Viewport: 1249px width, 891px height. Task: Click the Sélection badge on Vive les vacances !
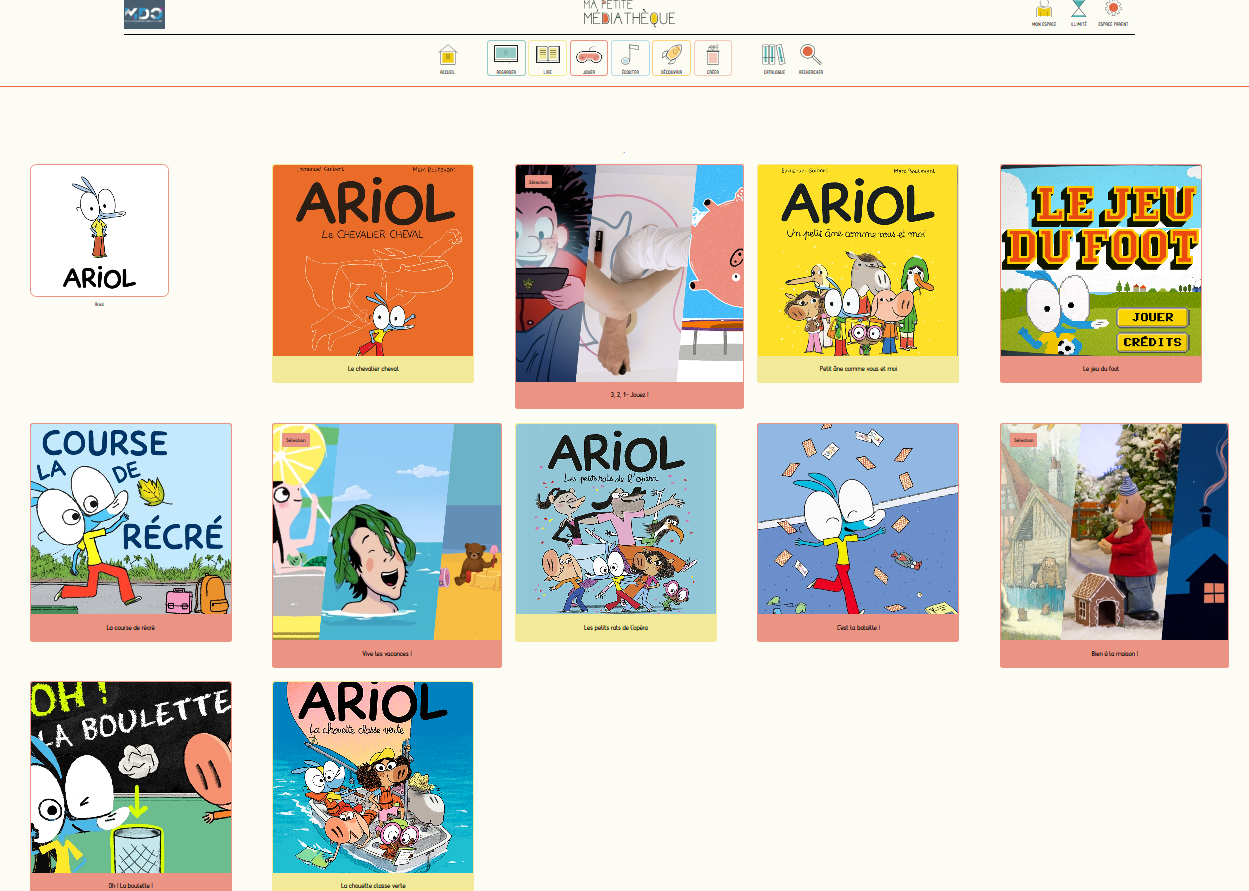[296, 440]
